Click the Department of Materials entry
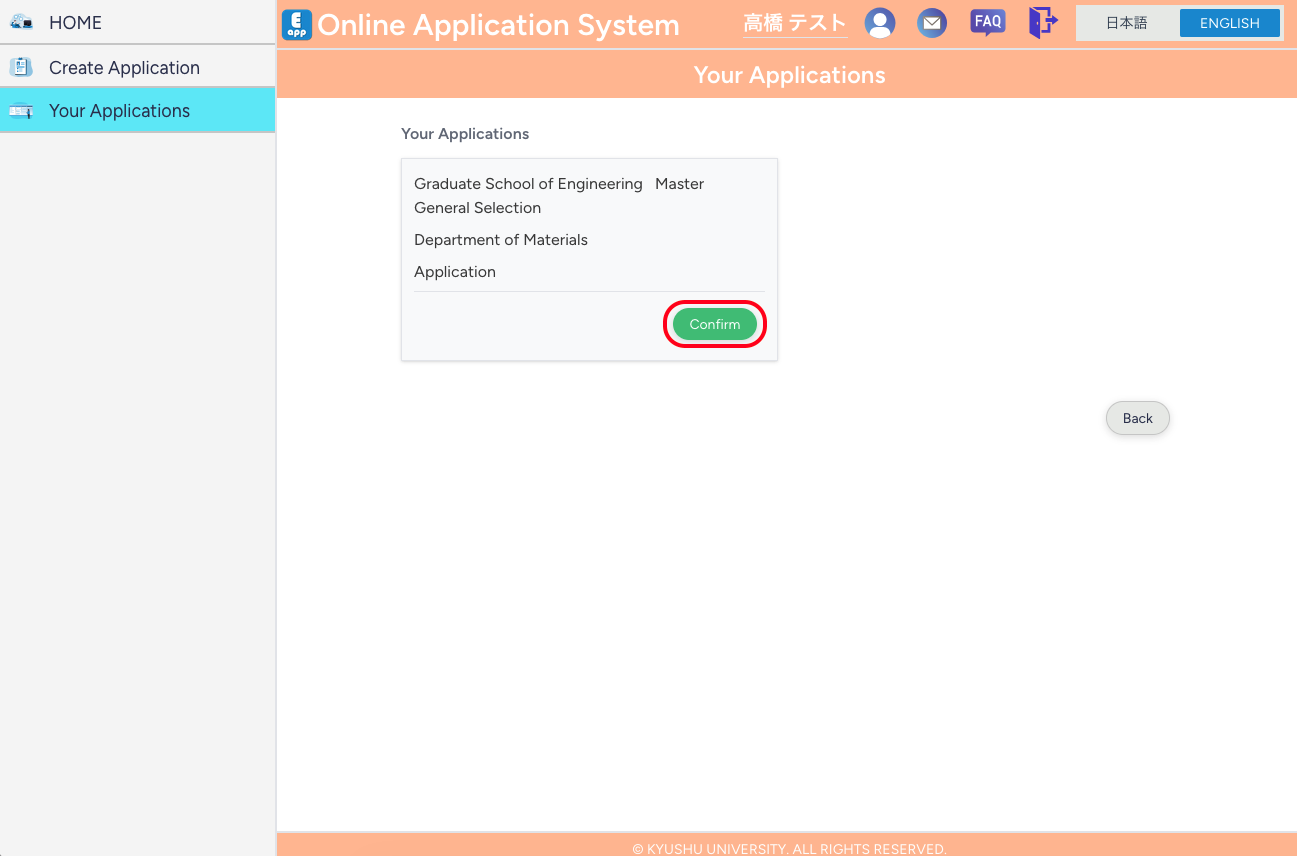Image resolution: width=1297 pixels, height=856 pixels. click(x=500, y=240)
